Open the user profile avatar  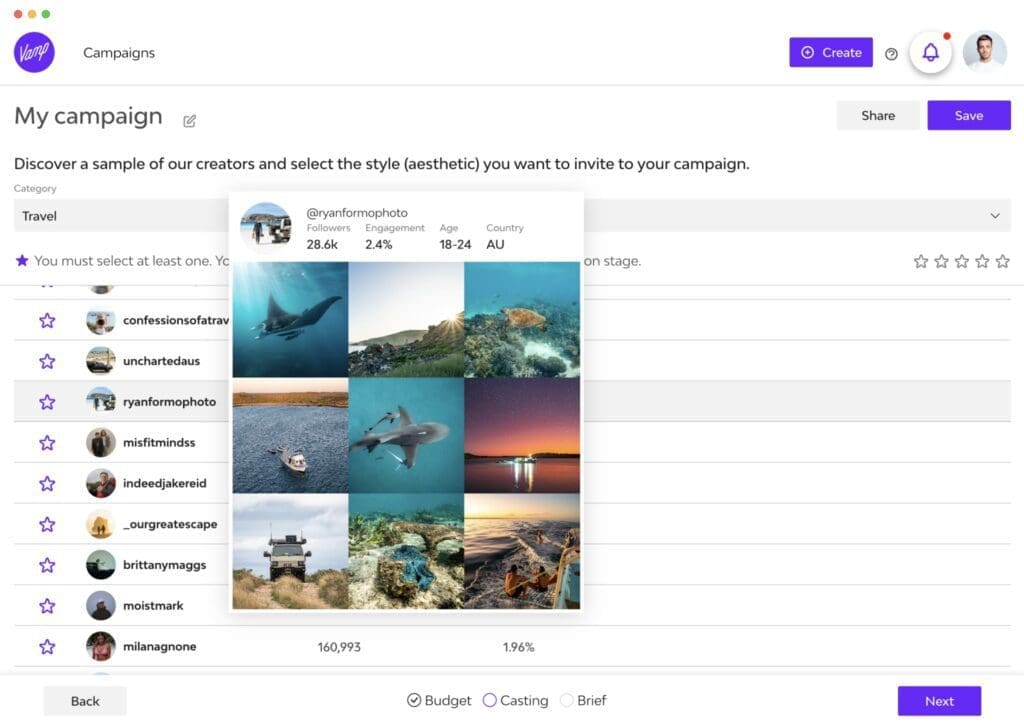tap(984, 52)
